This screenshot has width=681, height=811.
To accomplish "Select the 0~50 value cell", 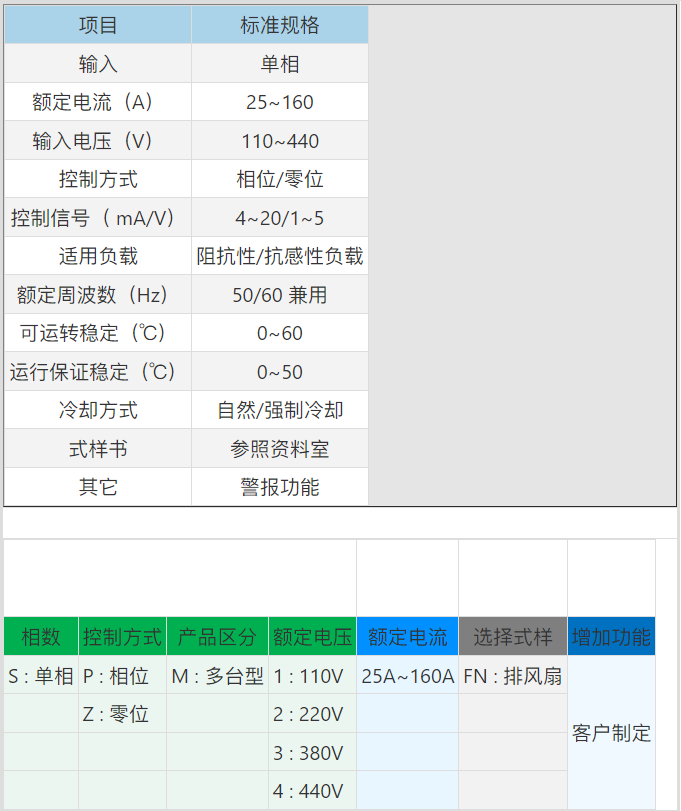I will 280,372.
